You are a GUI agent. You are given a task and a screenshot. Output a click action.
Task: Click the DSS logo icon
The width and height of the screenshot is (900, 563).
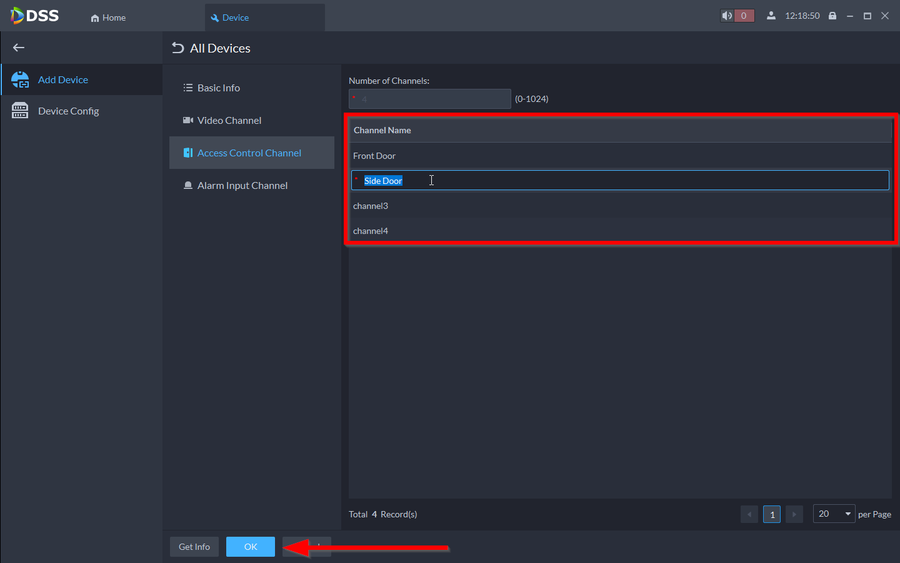[18, 16]
